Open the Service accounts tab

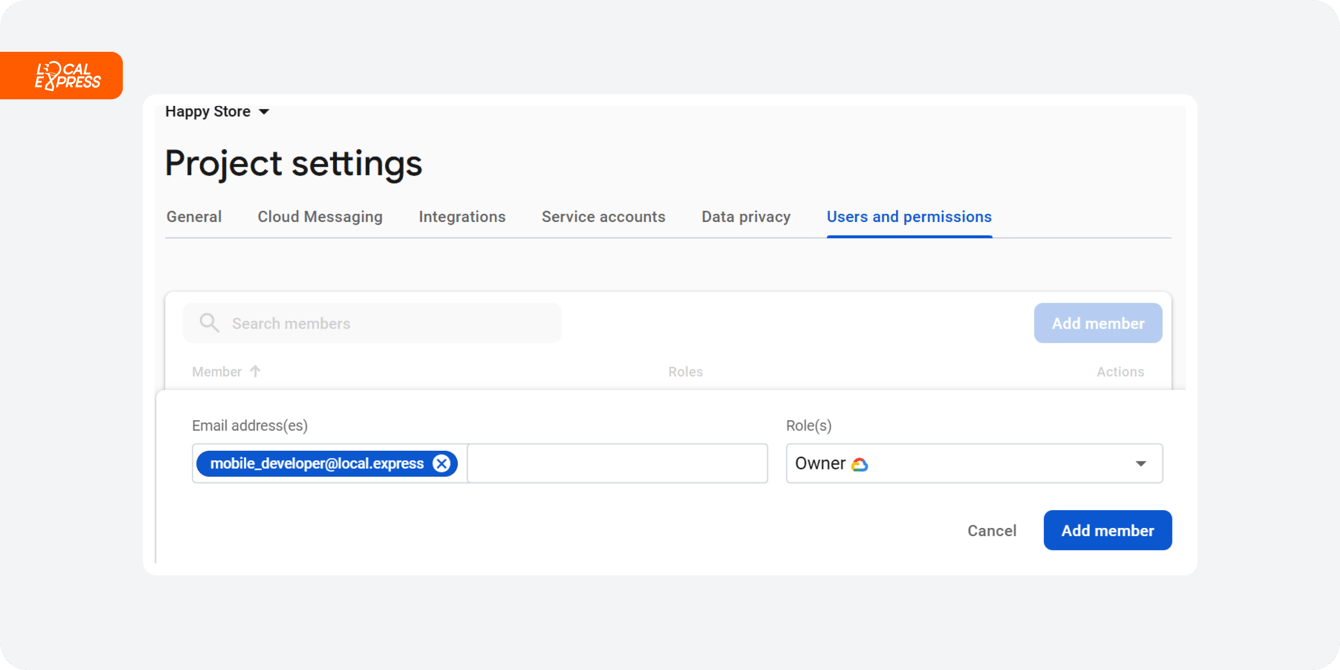pos(603,216)
